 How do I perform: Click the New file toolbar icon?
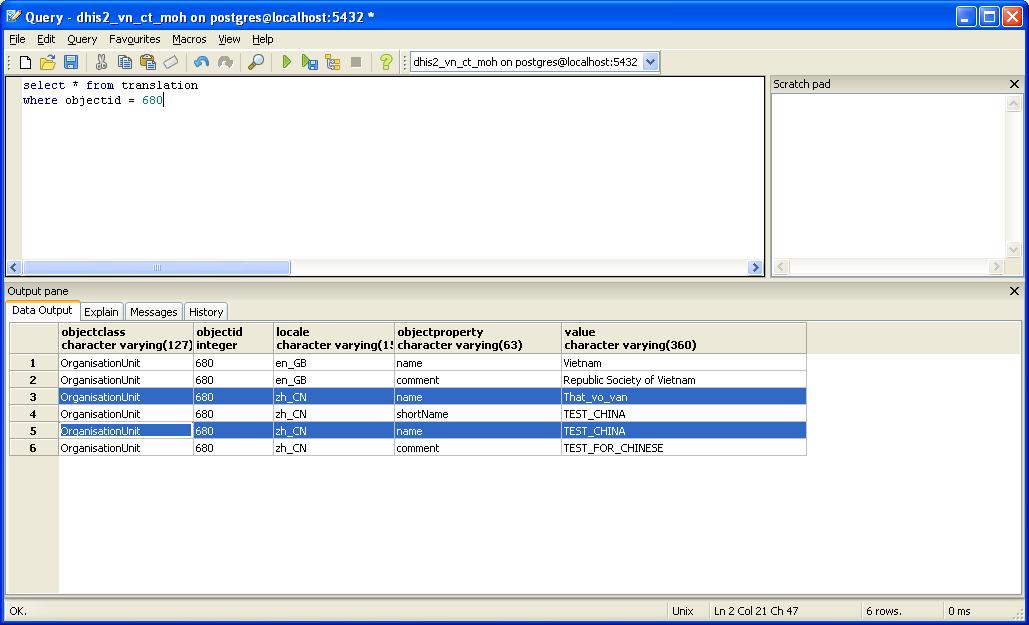(x=26, y=62)
